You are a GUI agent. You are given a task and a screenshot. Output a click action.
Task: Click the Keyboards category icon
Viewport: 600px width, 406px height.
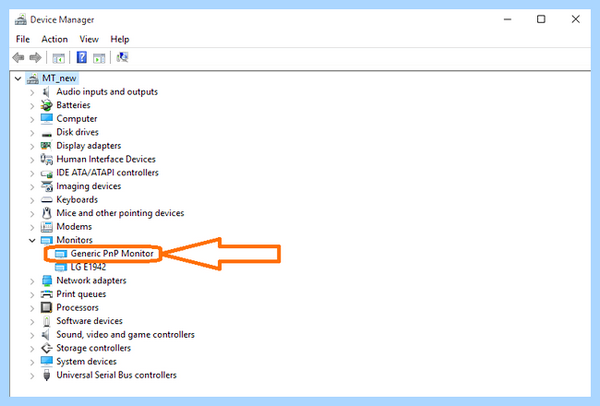47,200
